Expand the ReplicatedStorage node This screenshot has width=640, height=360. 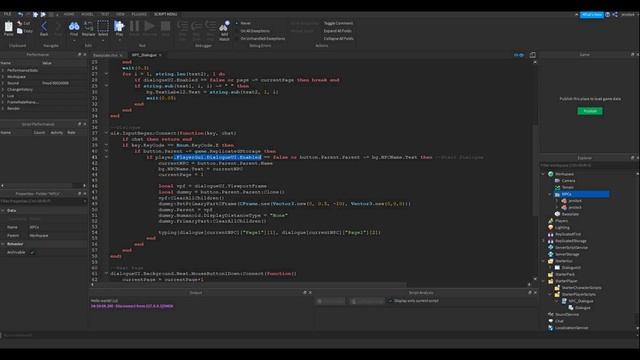click(543, 241)
